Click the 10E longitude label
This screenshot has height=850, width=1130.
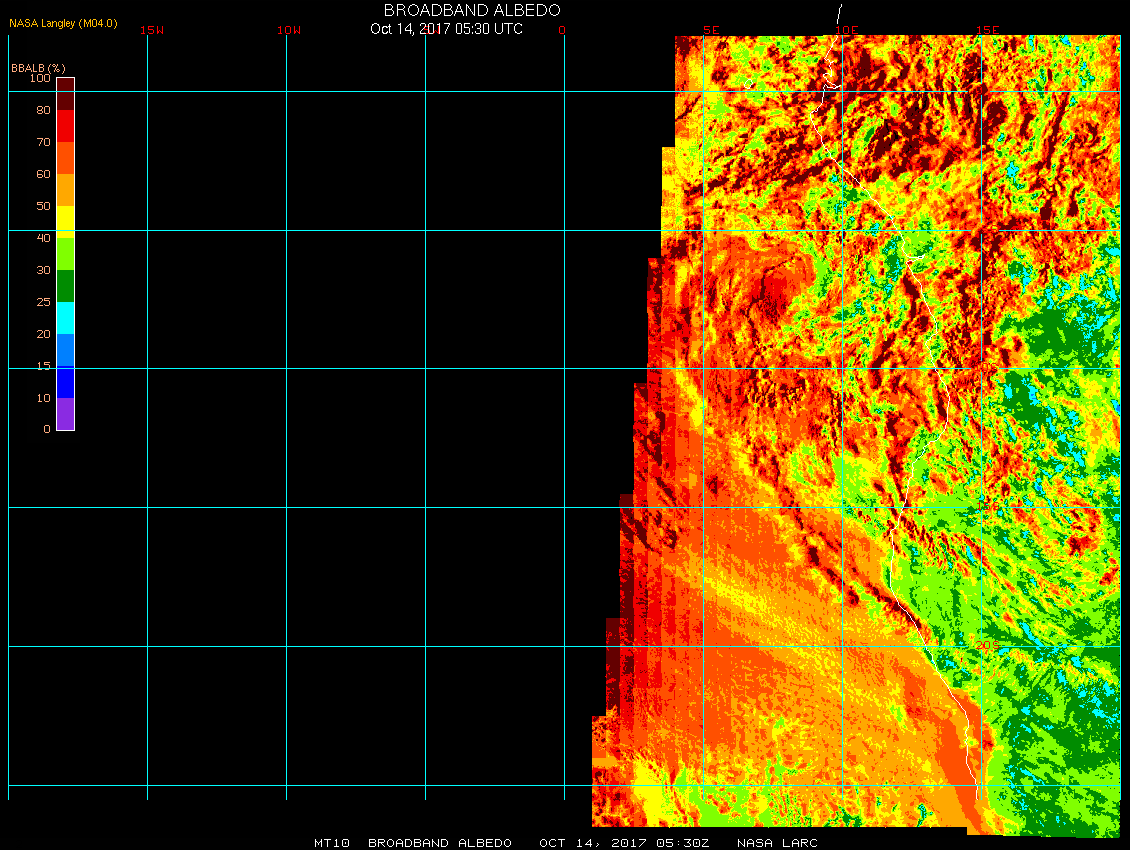coord(847,30)
